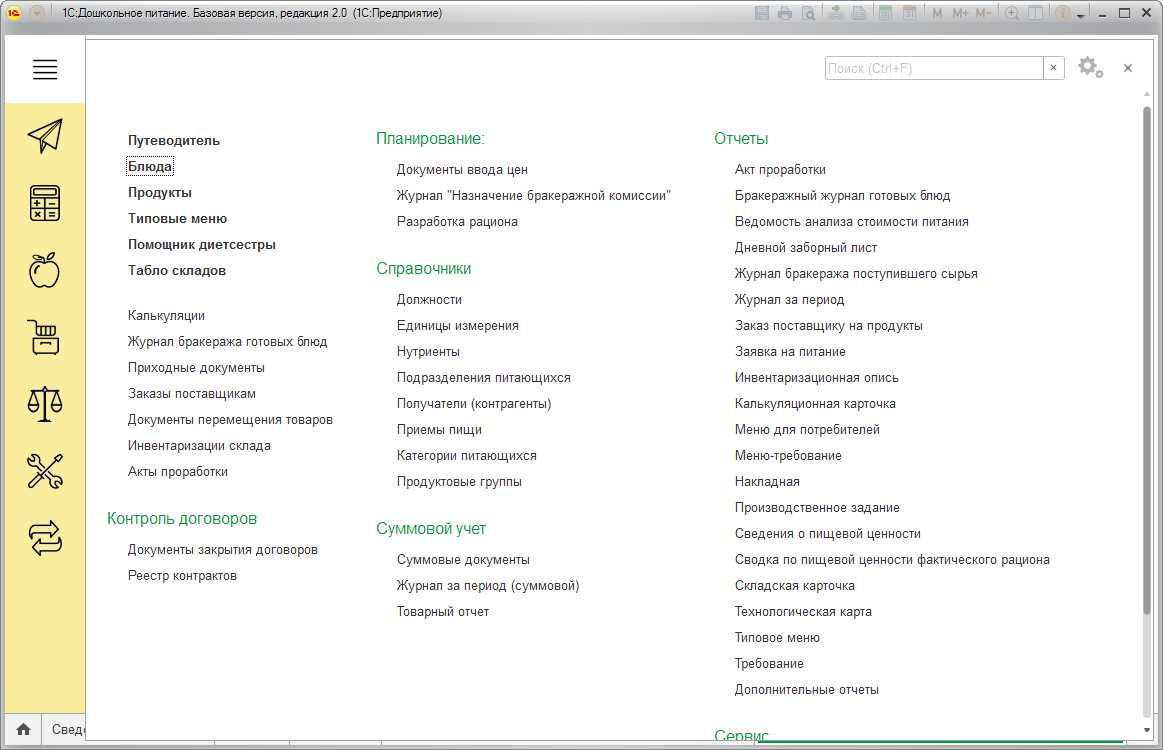Click the home icon in bottom bar
Screen dimensions: 1163x750
point(23,730)
